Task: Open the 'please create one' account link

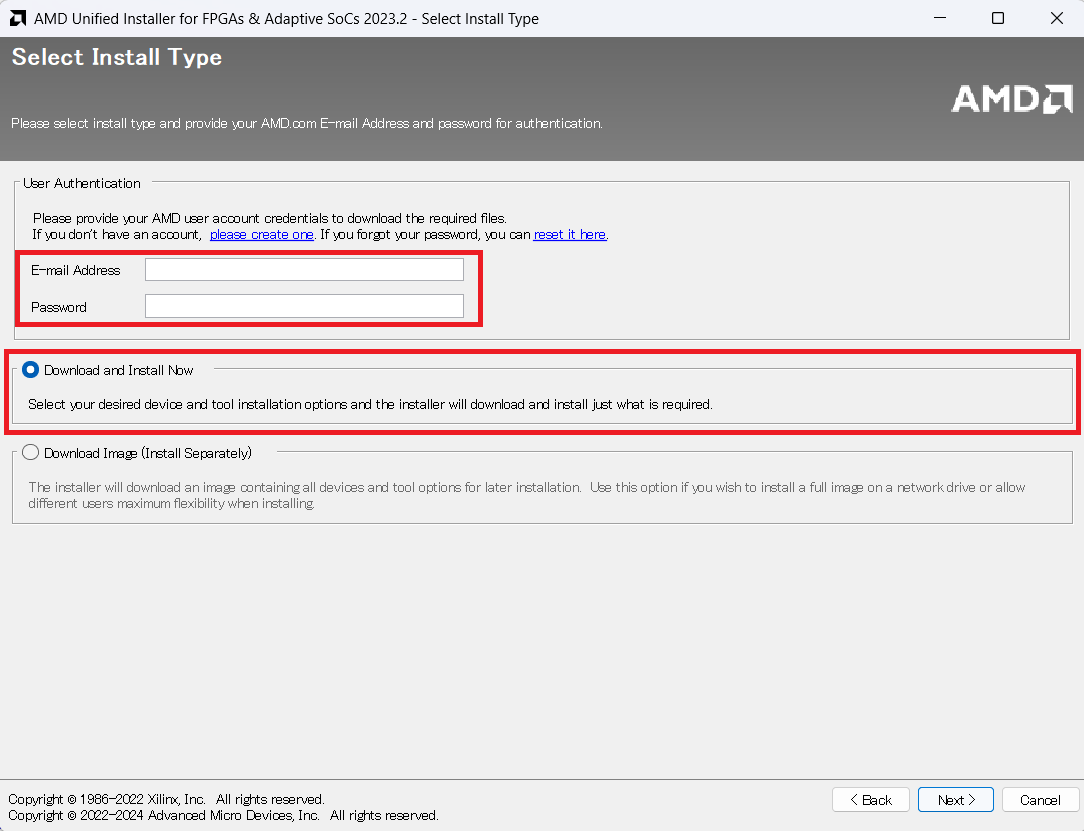Action: tap(262, 234)
